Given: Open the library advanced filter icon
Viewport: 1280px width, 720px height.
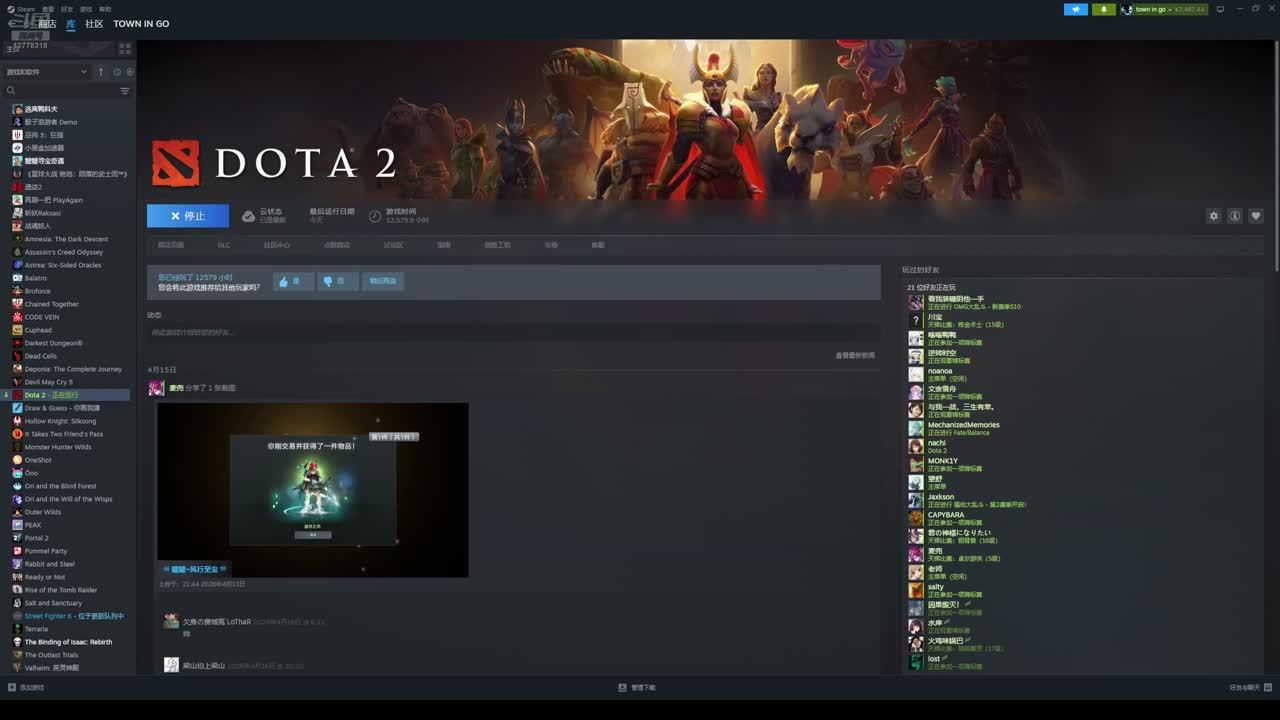Looking at the screenshot, I should pos(125,91).
